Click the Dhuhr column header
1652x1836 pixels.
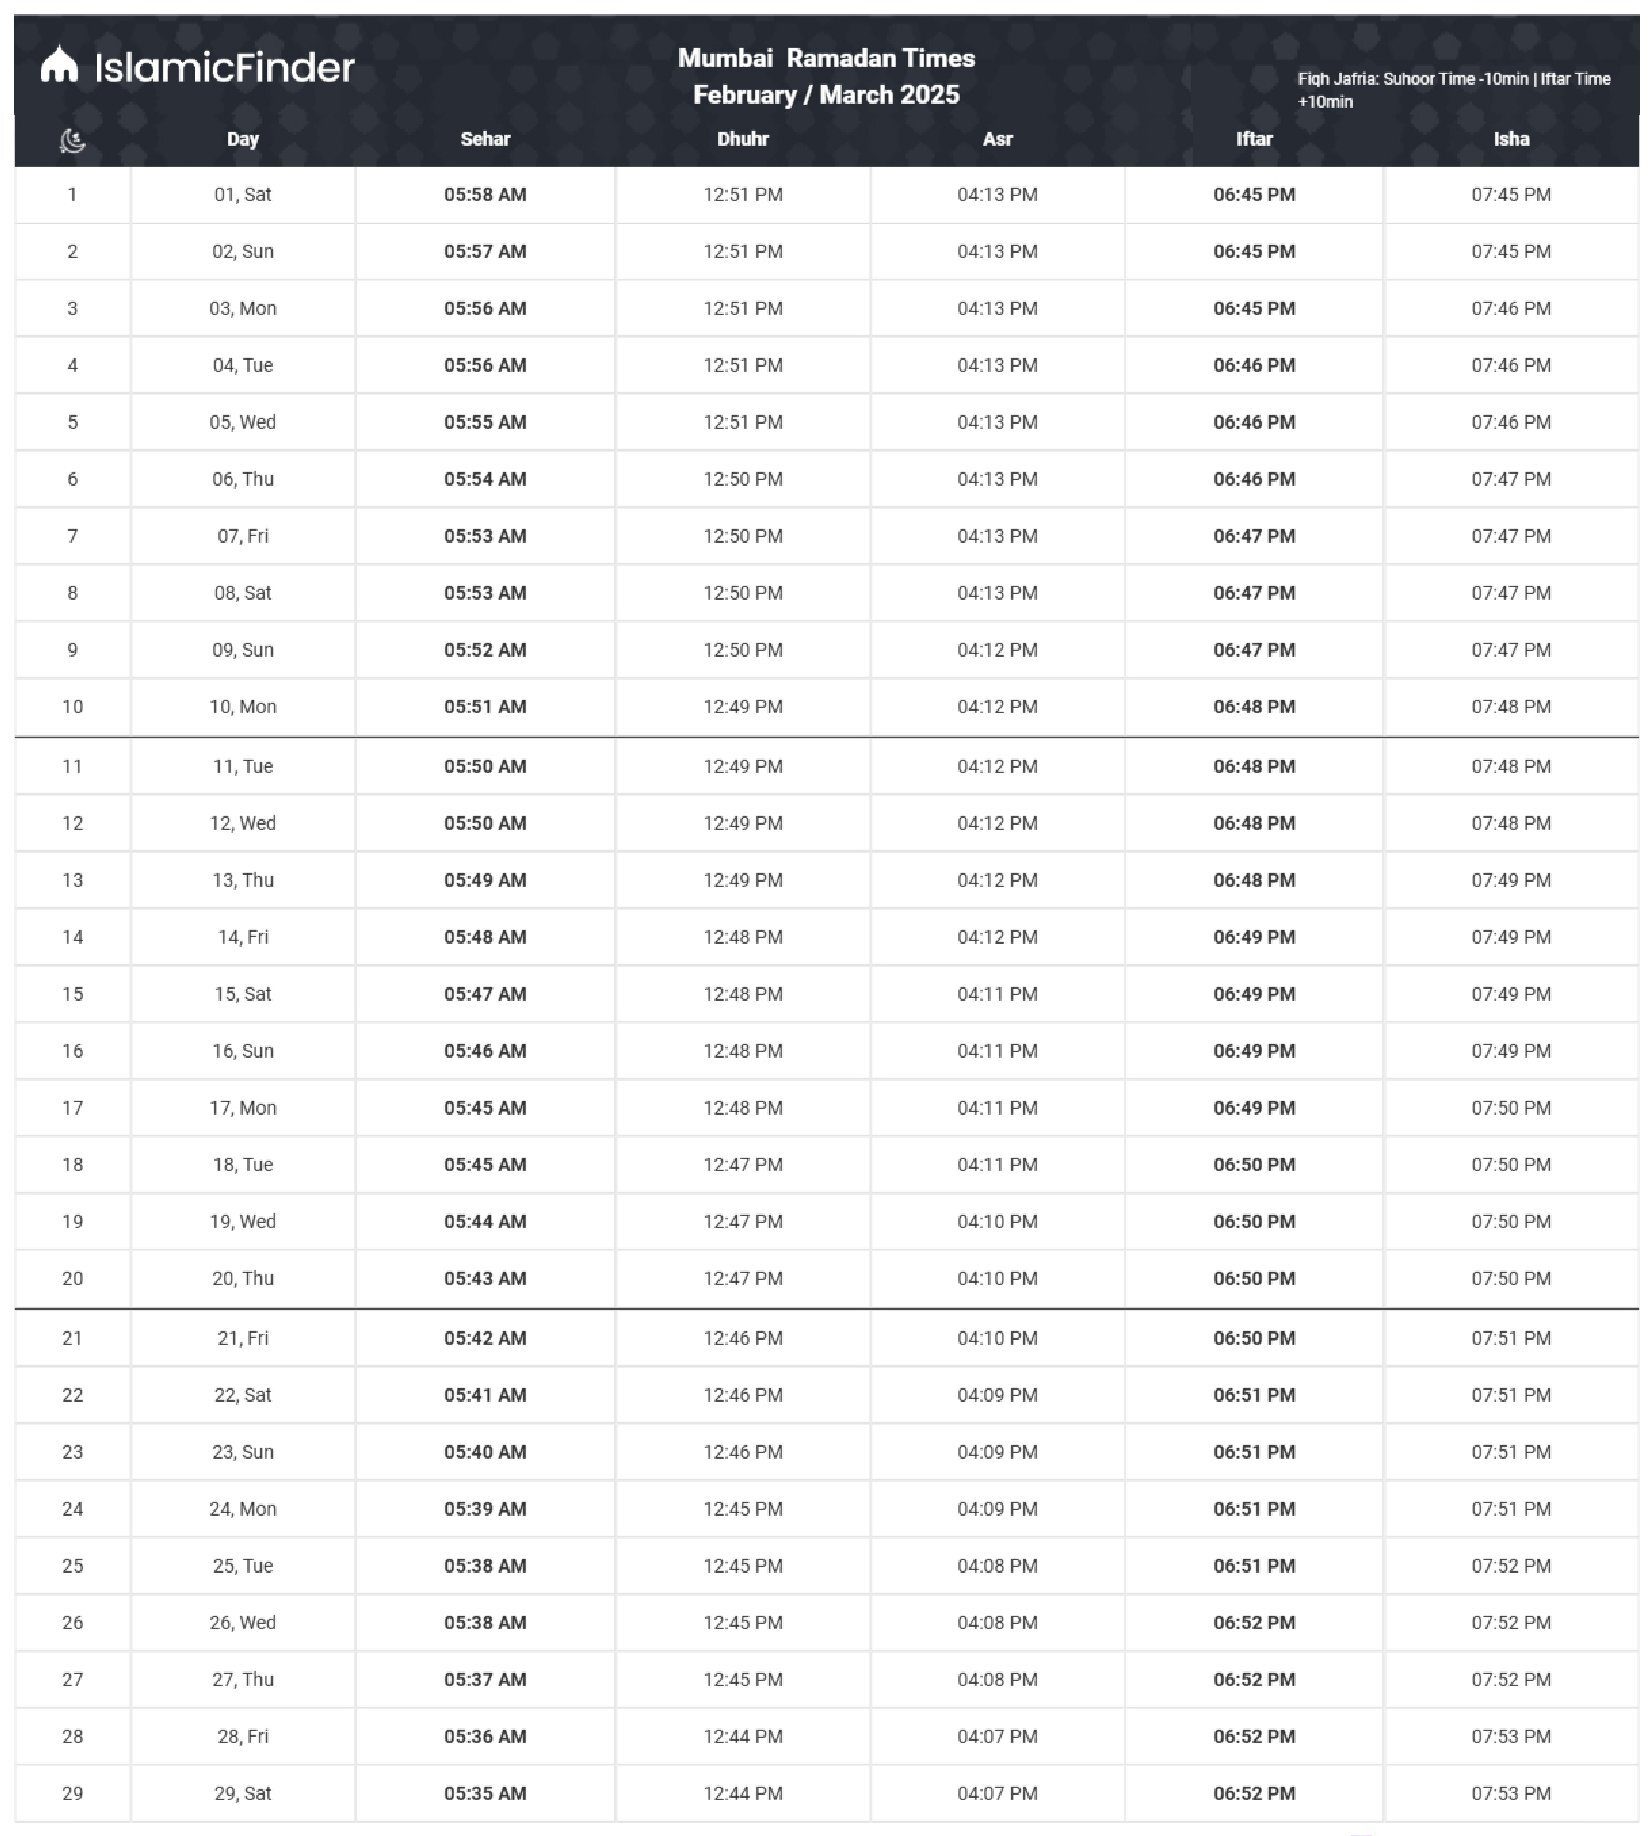click(x=743, y=139)
